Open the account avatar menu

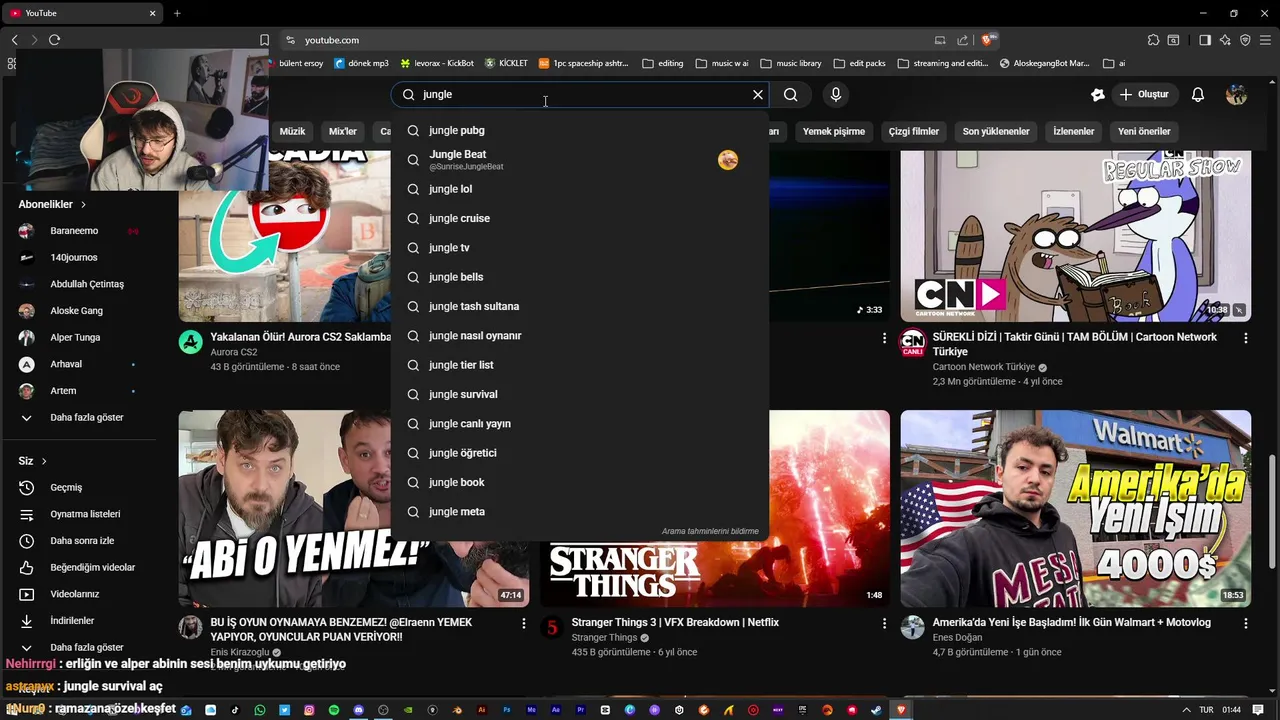[1237, 94]
